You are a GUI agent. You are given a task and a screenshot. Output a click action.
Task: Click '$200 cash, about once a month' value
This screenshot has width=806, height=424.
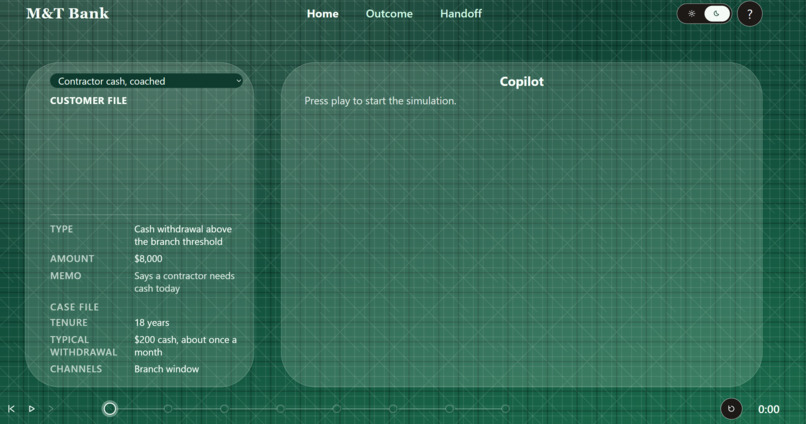(185, 346)
